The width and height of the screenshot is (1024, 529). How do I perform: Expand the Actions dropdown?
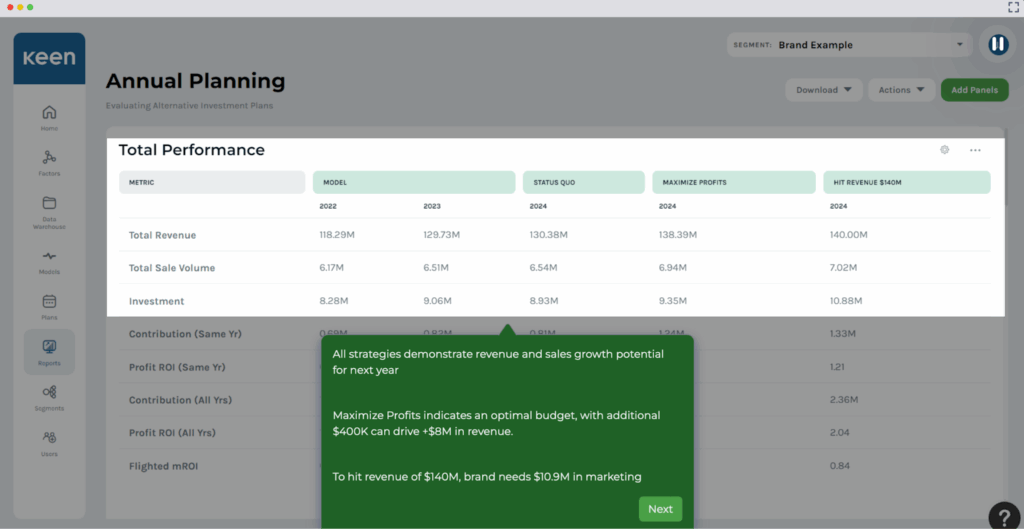(901, 90)
